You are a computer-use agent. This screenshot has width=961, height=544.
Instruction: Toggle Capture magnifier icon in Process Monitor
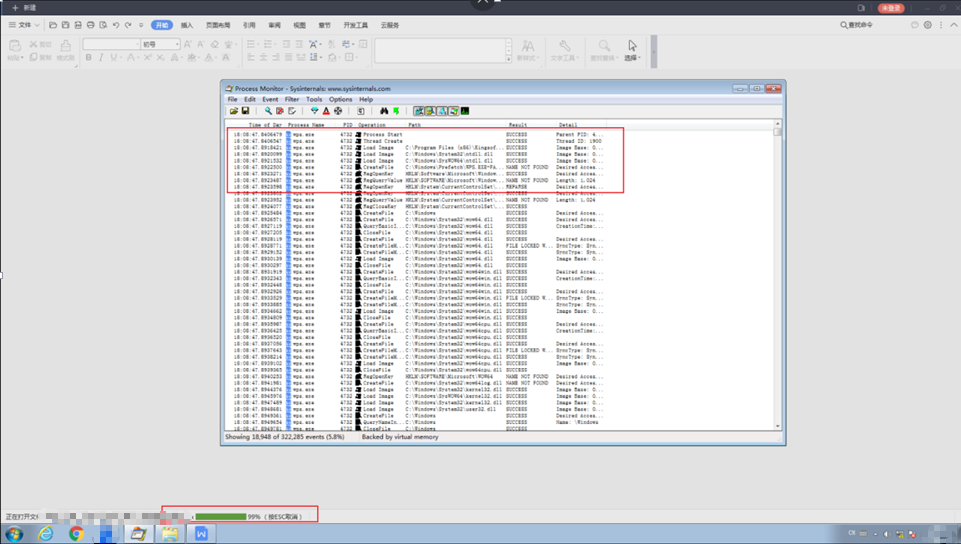point(268,111)
